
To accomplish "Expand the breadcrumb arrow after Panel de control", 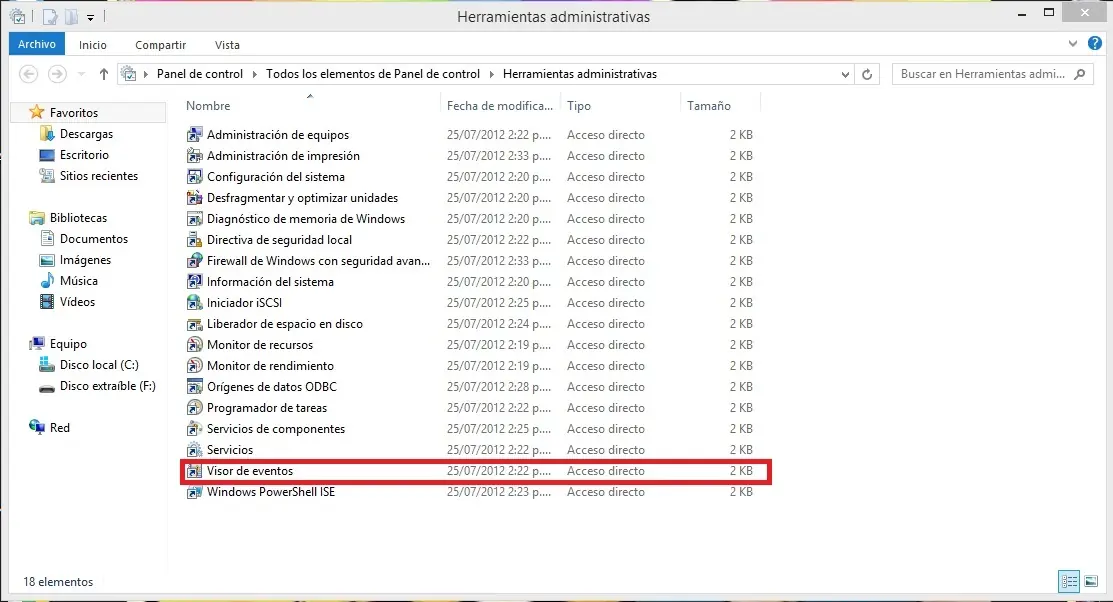I will (x=255, y=74).
